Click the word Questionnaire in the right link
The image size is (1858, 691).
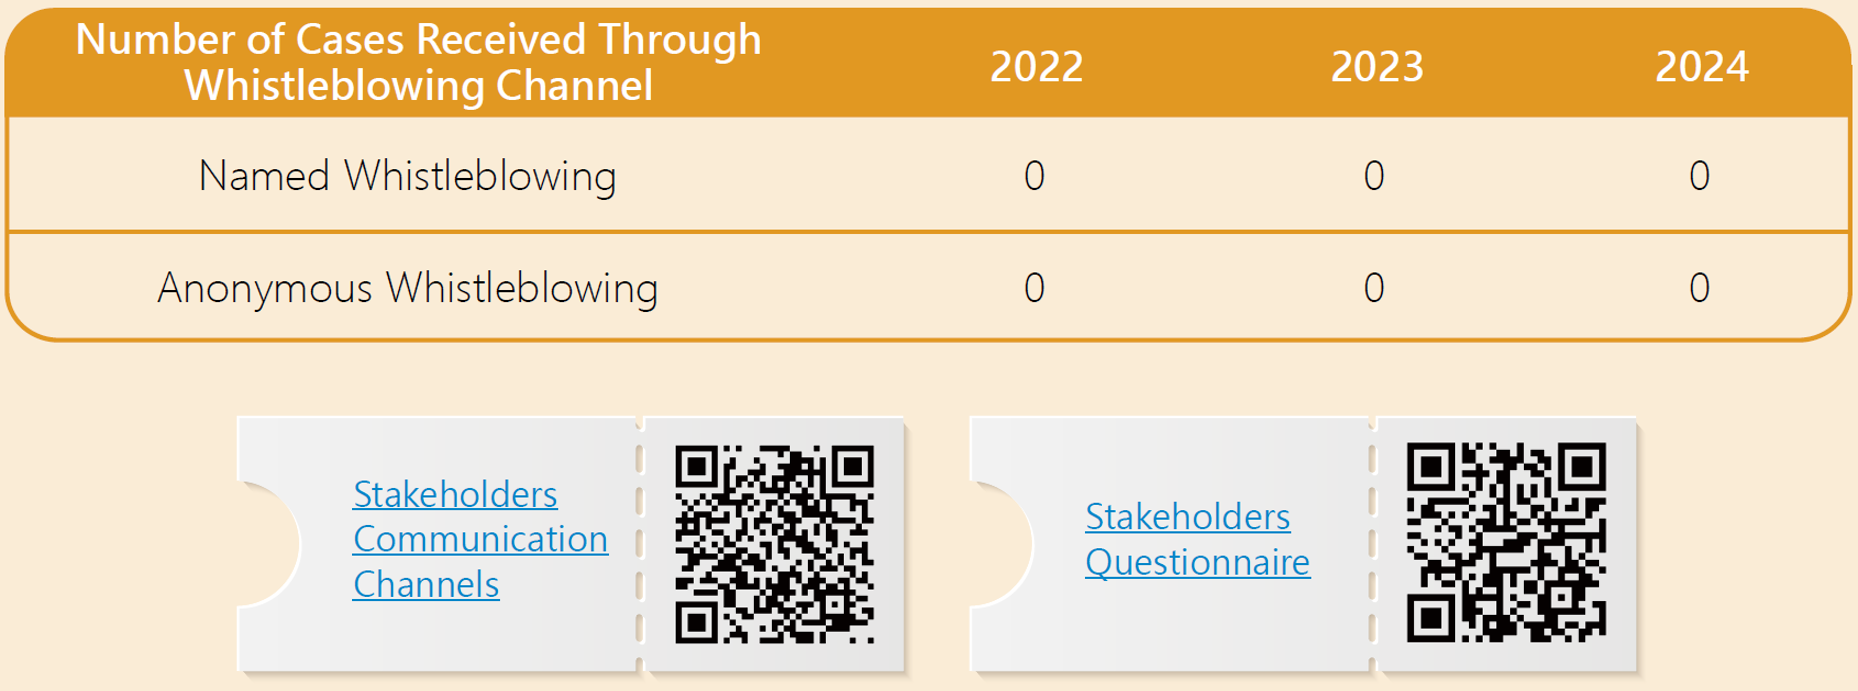click(1197, 562)
